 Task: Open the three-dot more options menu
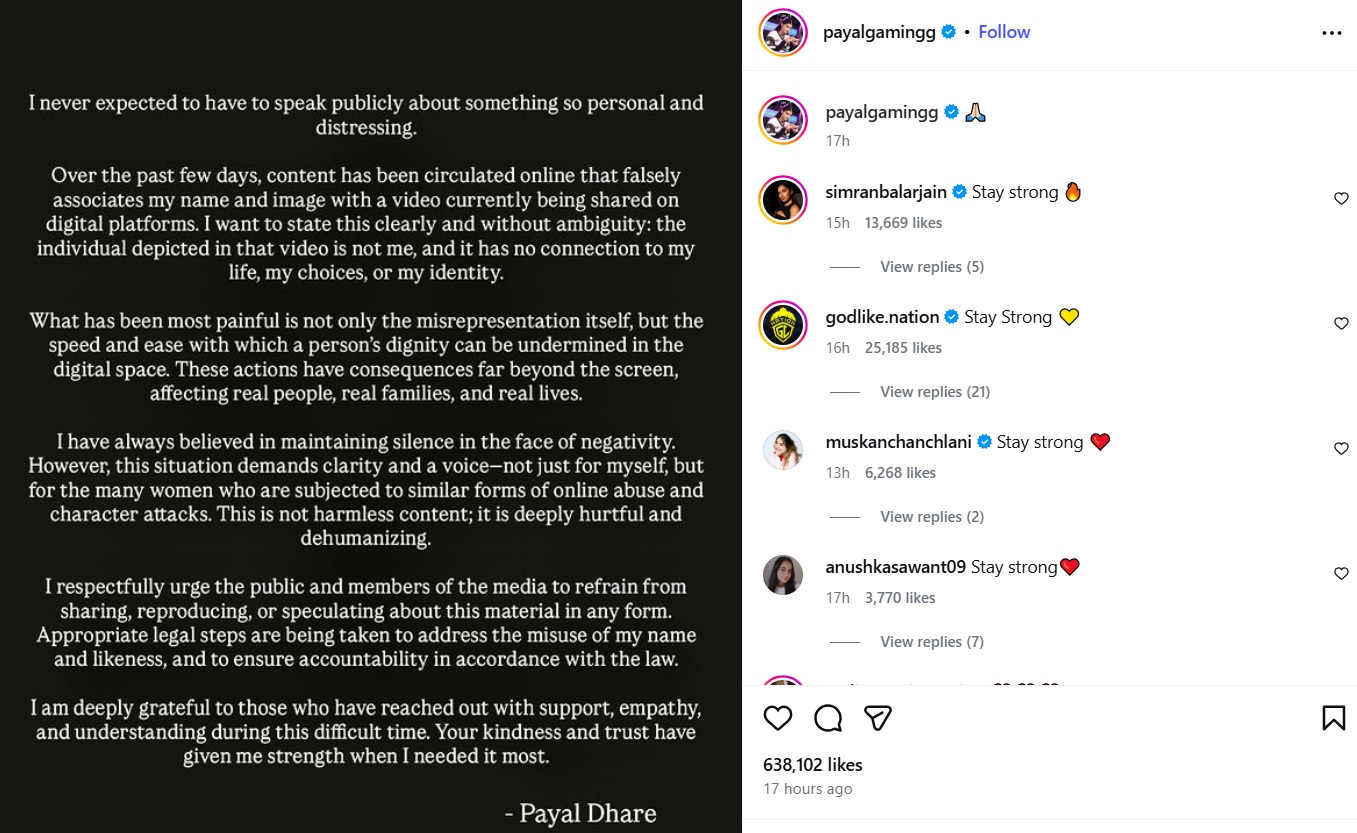tap(1331, 33)
